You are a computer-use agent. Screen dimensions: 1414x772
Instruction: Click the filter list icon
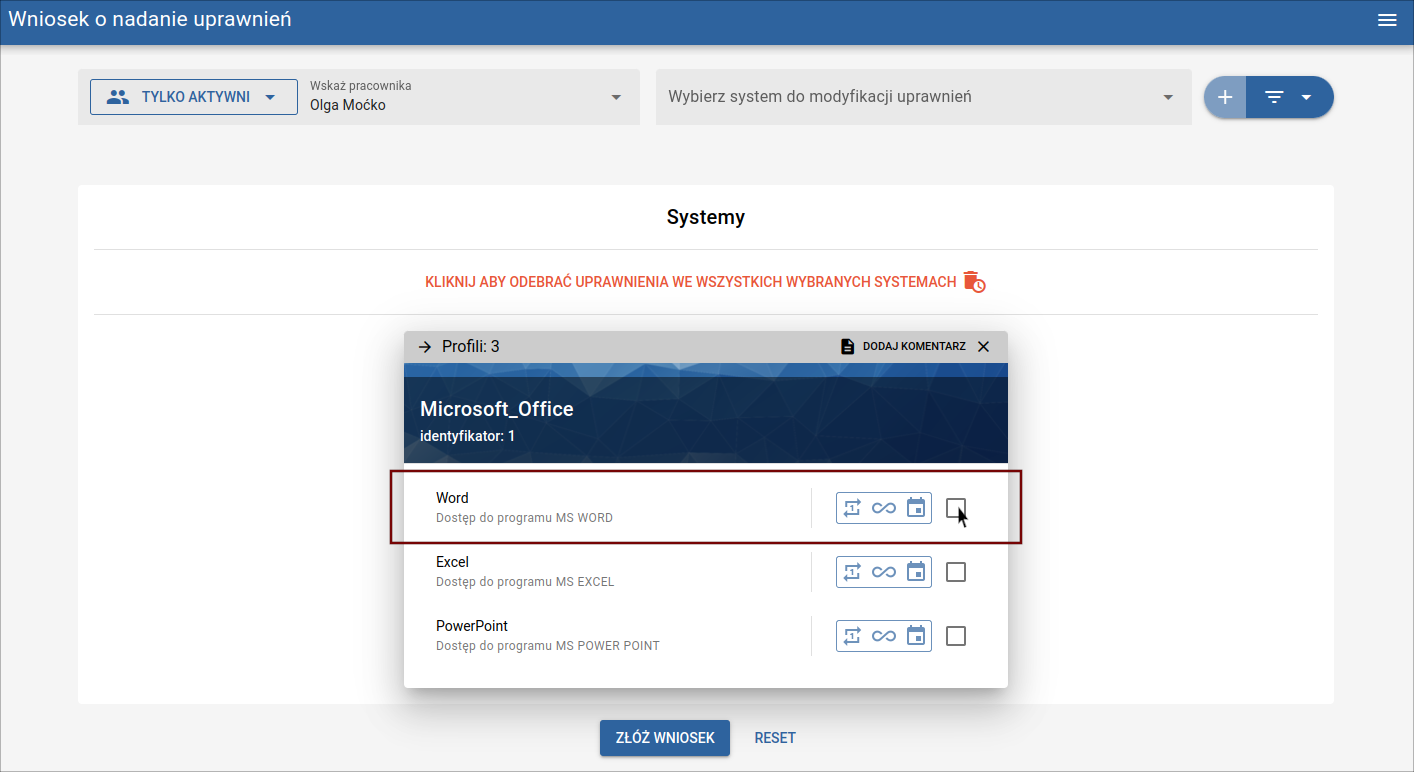coord(1274,97)
